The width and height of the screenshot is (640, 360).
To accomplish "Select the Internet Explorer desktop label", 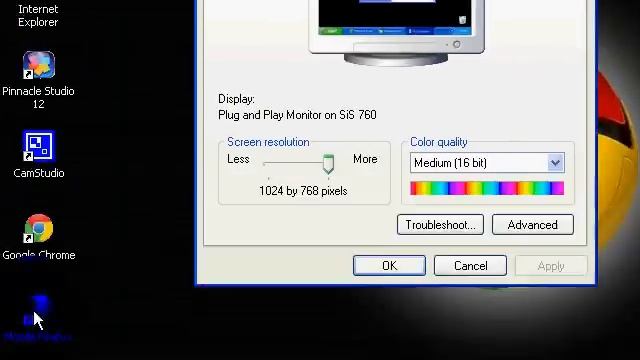I will pos(38,16).
